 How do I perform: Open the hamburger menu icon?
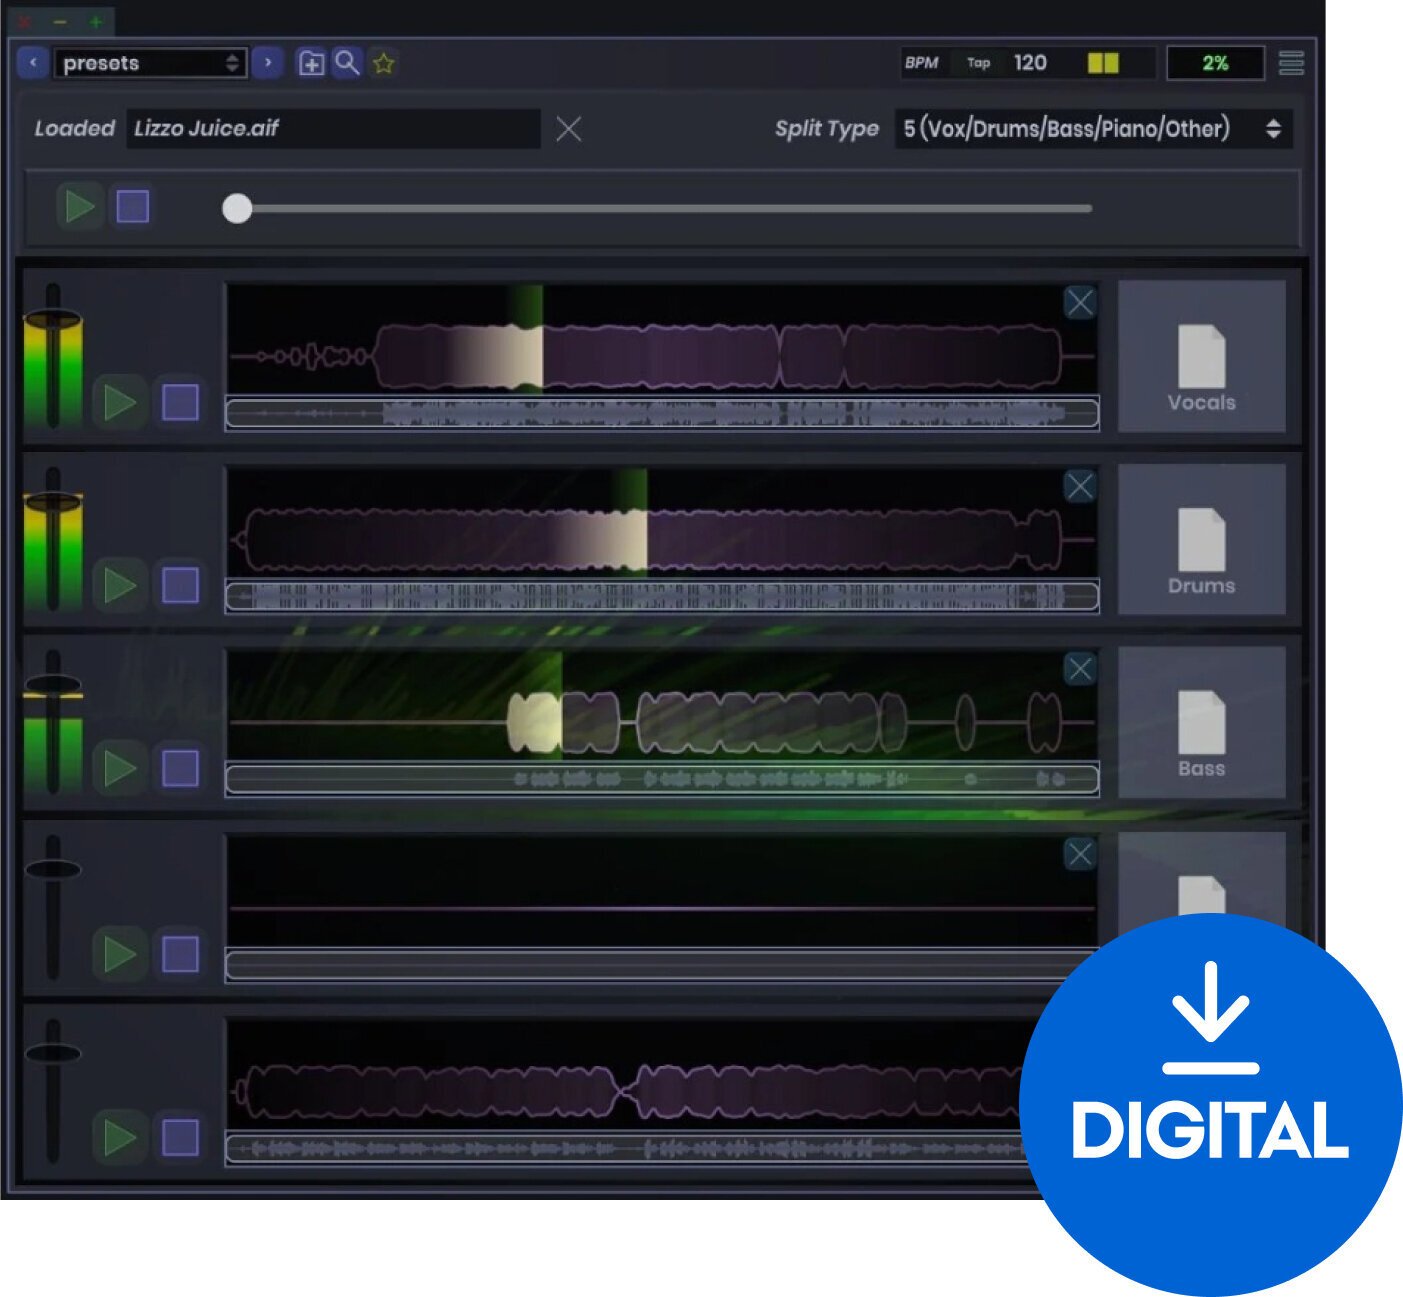click(x=1291, y=63)
